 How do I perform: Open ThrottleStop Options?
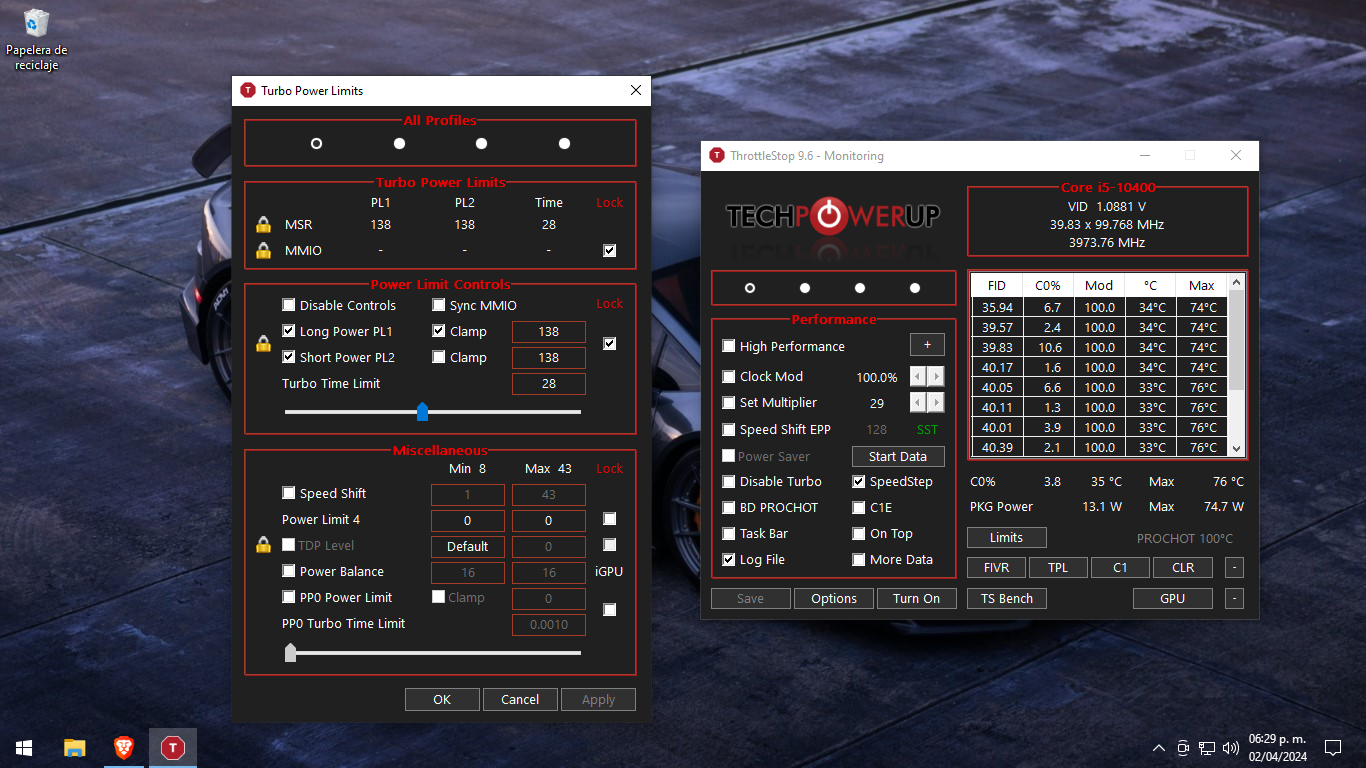pos(834,599)
